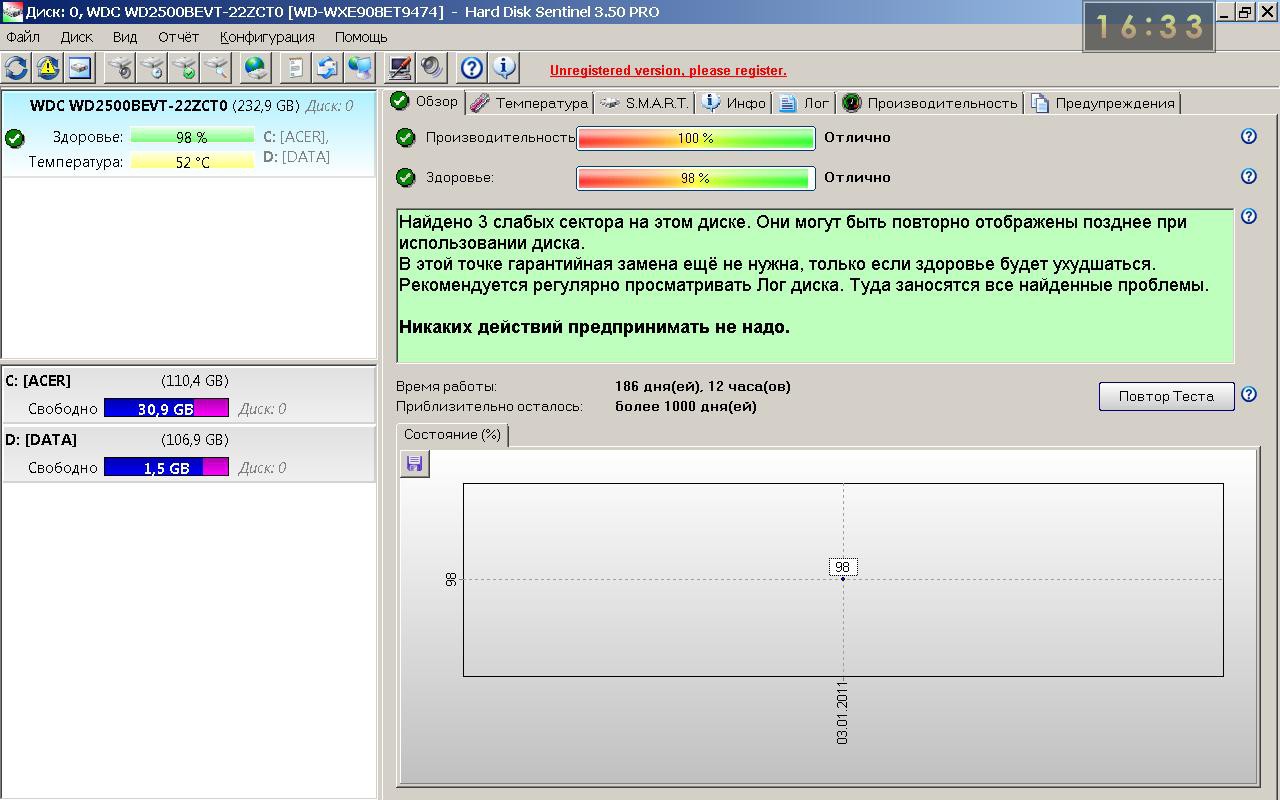Select disk WDC WD2500BEVT-22ZCT0 in list
This screenshot has height=800, width=1280.
point(189,134)
